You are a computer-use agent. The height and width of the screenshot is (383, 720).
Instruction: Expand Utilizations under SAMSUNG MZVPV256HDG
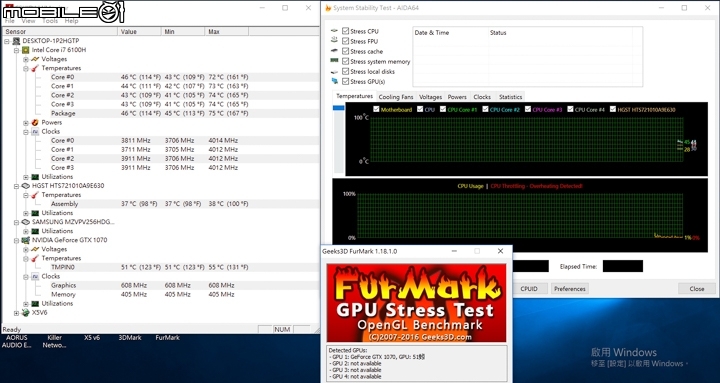26,231
